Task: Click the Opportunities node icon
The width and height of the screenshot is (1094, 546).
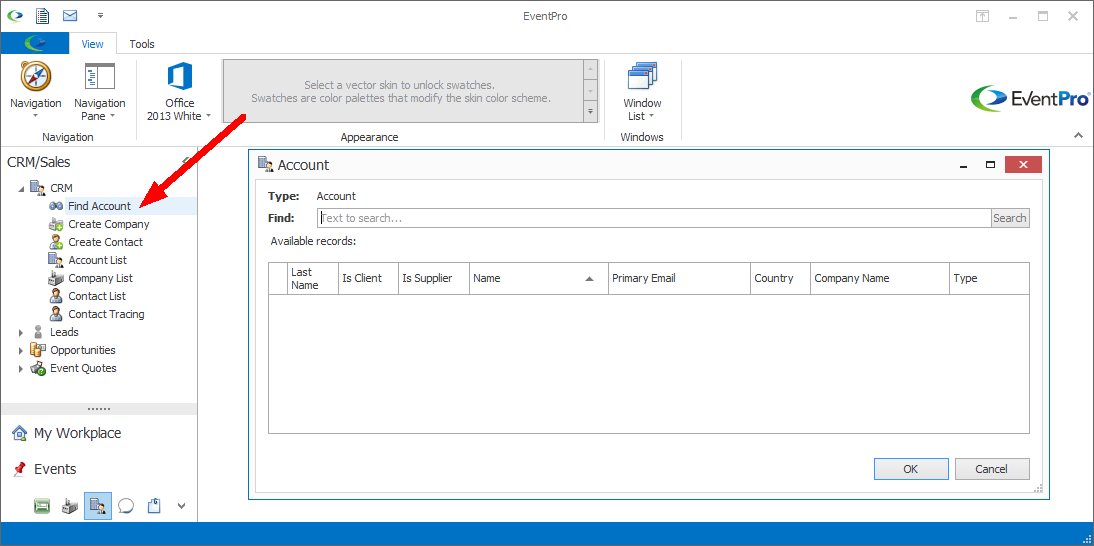Action: tap(38, 351)
